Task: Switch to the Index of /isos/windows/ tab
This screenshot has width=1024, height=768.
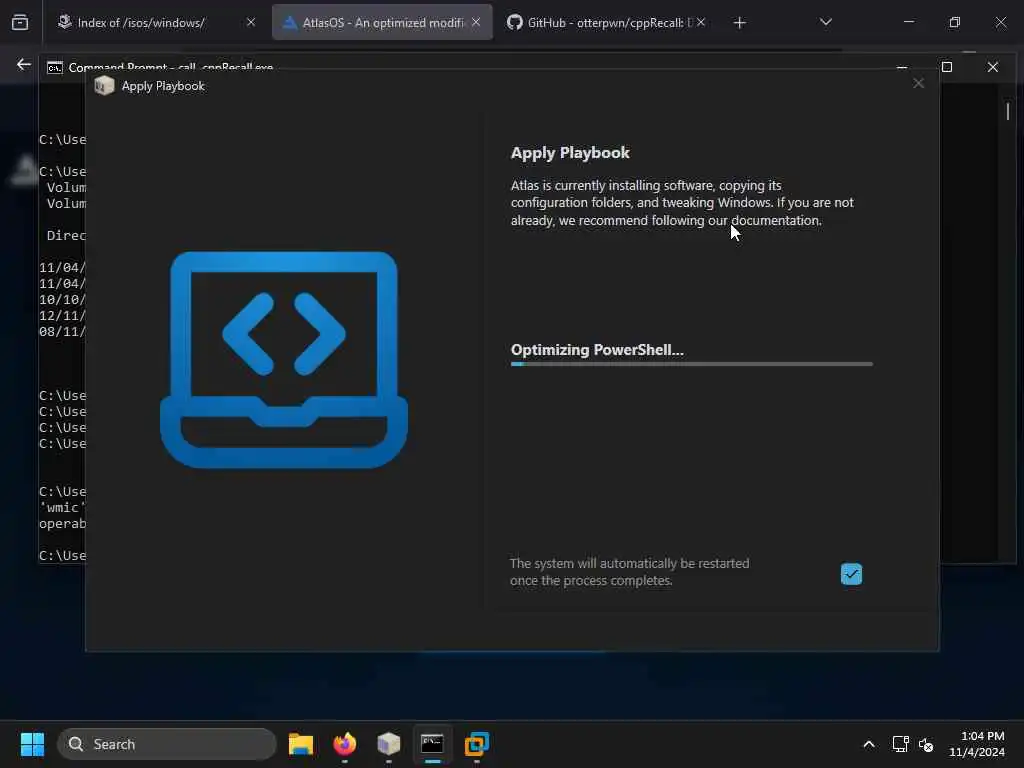Action: tap(156, 23)
